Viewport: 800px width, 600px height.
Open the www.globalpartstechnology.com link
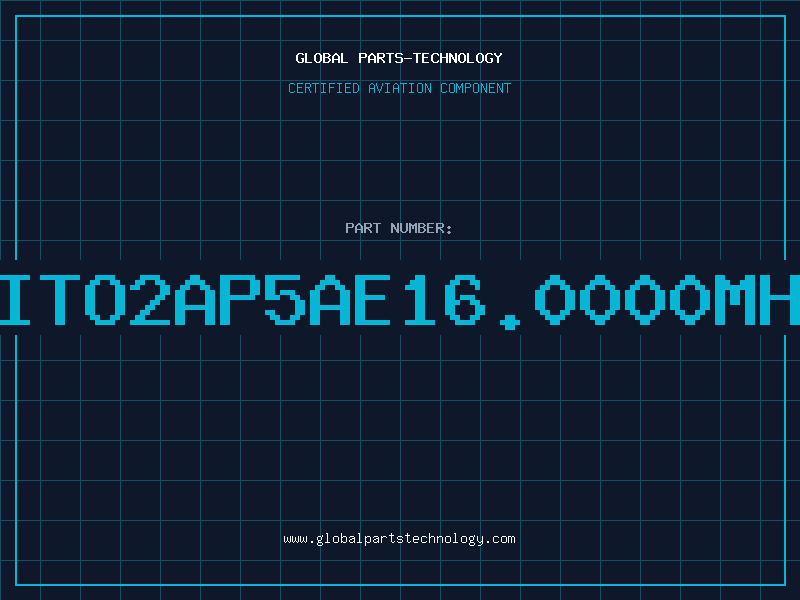(399, 539)
